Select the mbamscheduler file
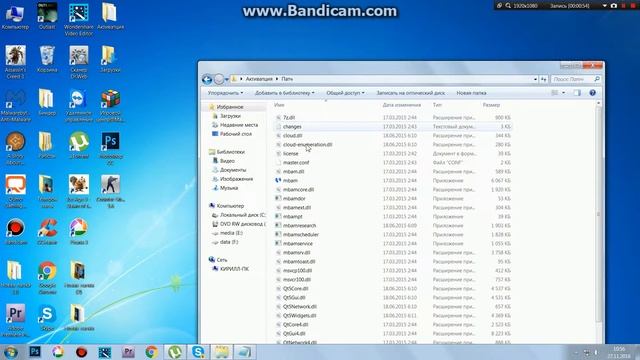The height and width of the screenshot is (360, 640). click(301, 234)
